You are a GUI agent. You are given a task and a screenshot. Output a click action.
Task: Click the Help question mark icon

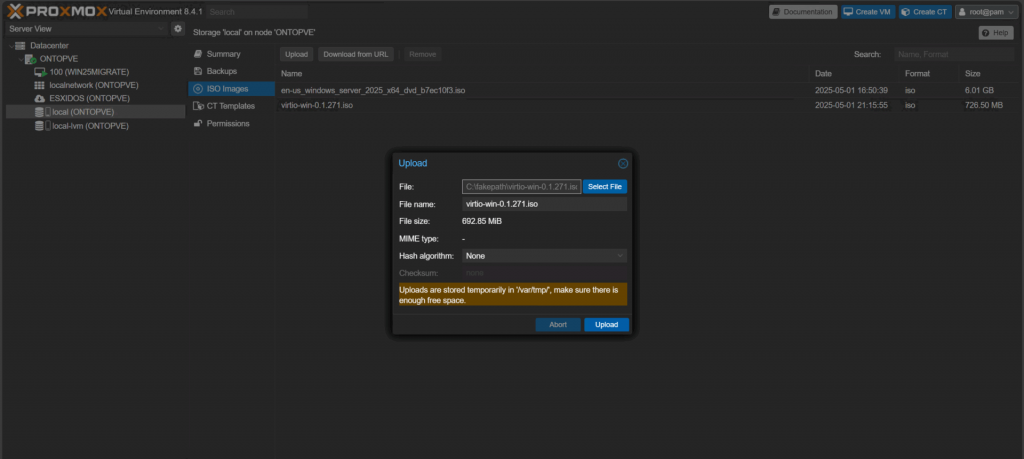pos(986,33)
